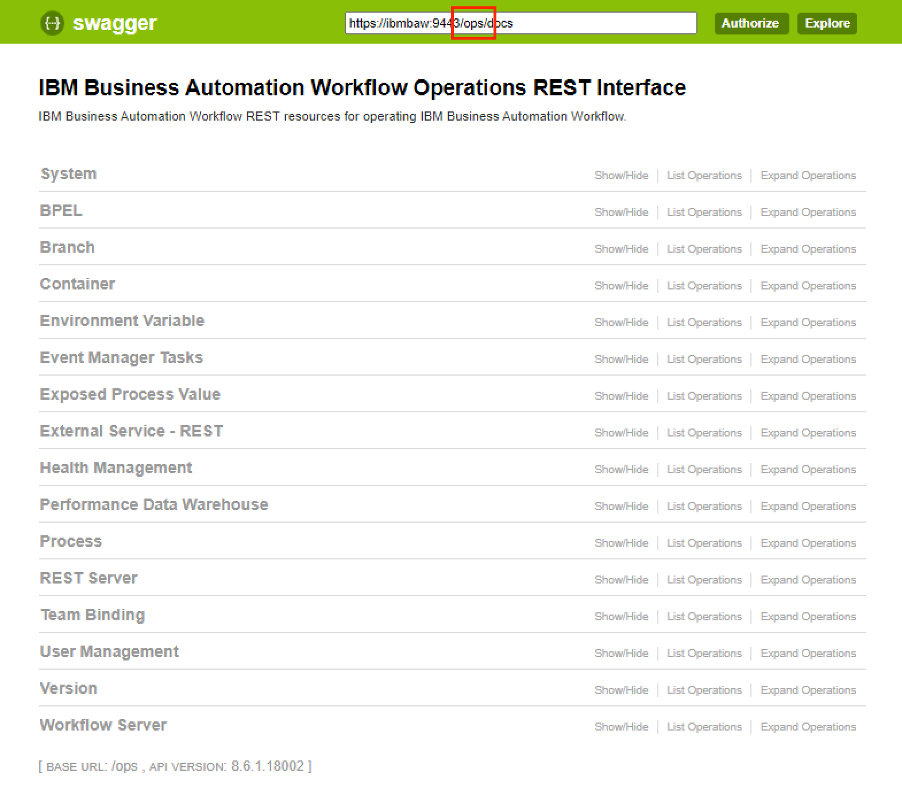Image resolution: width=902 pixels, height=788 pixels.
Task: List Operations for Version
Action: [x=705, y=690]
